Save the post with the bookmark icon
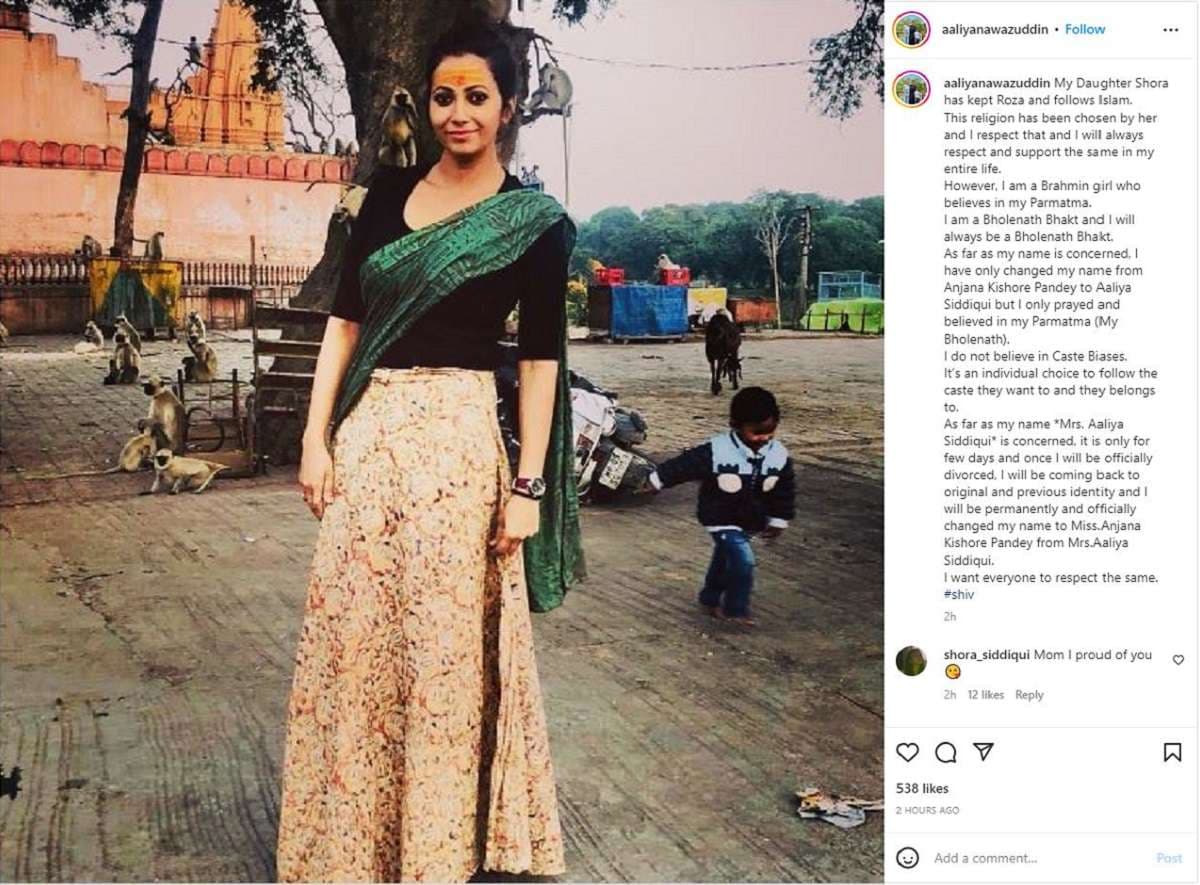This screenshot has width=1200, height=885. tap(1172, 752)
